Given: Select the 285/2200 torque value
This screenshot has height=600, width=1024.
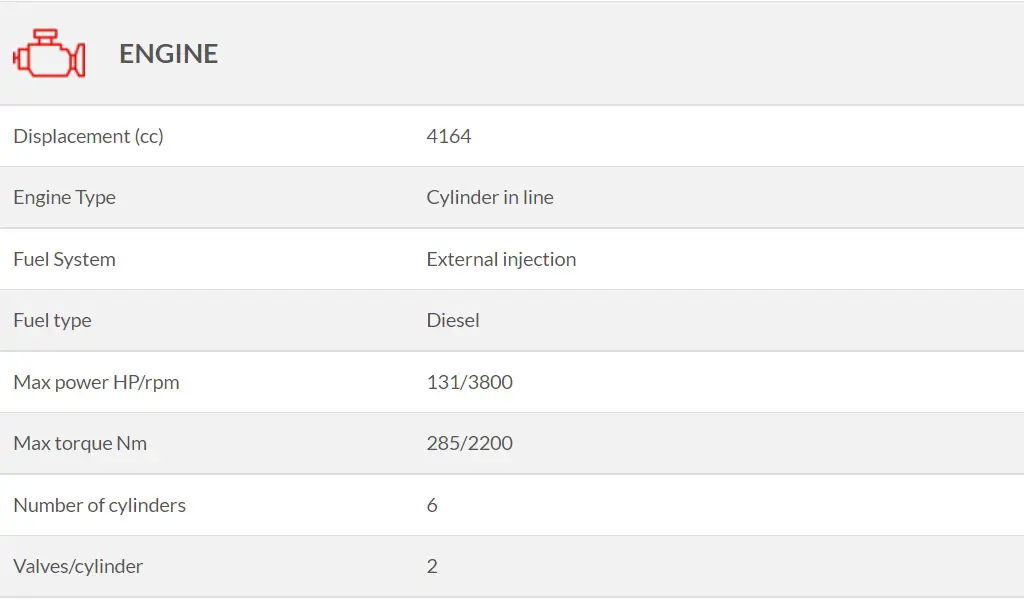Looking at the screenshot, I should pyautogui.click(x=470, y=443).
